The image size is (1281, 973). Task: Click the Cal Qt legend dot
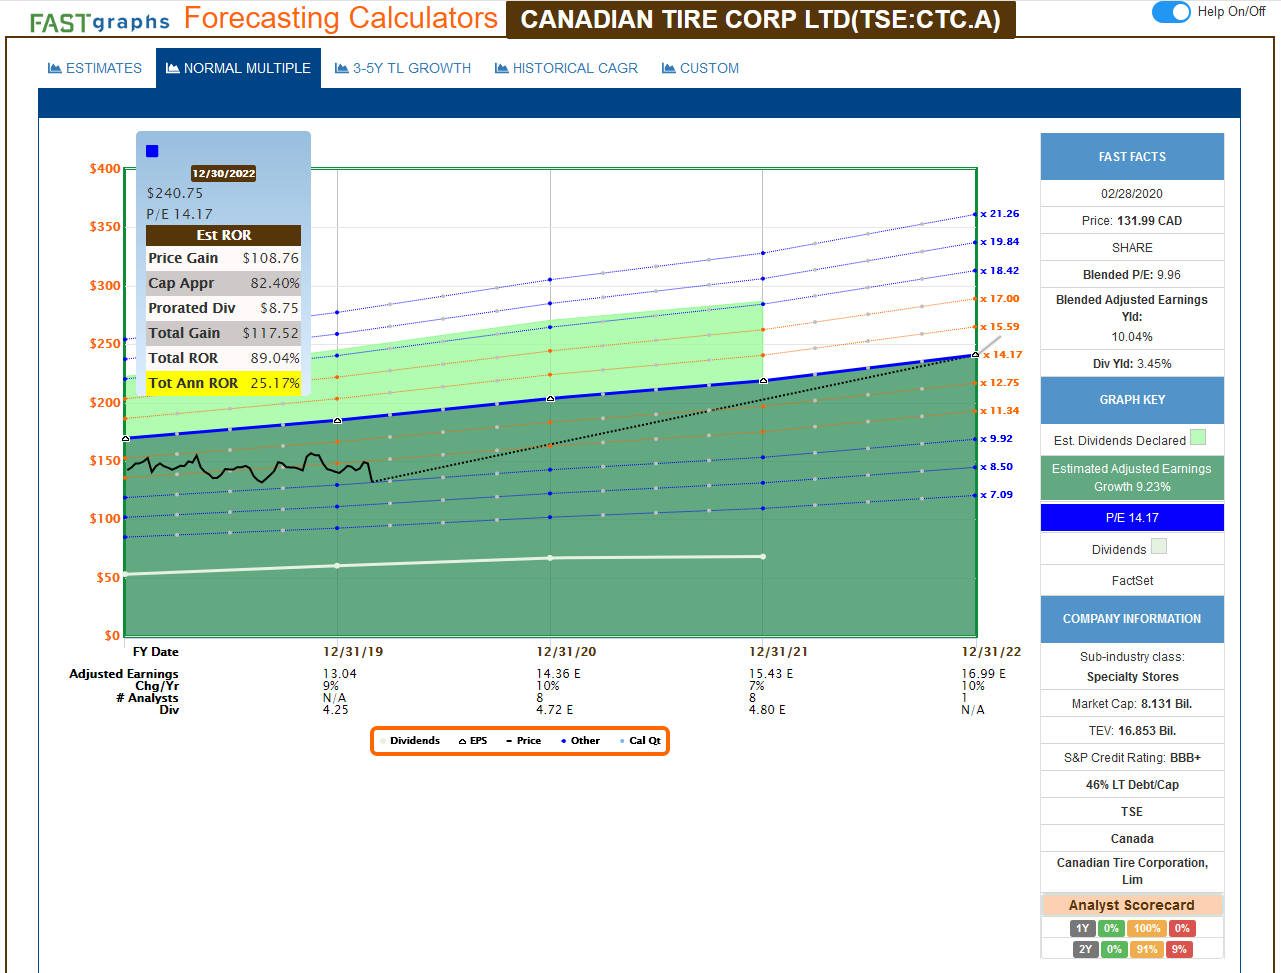[622, 741]
